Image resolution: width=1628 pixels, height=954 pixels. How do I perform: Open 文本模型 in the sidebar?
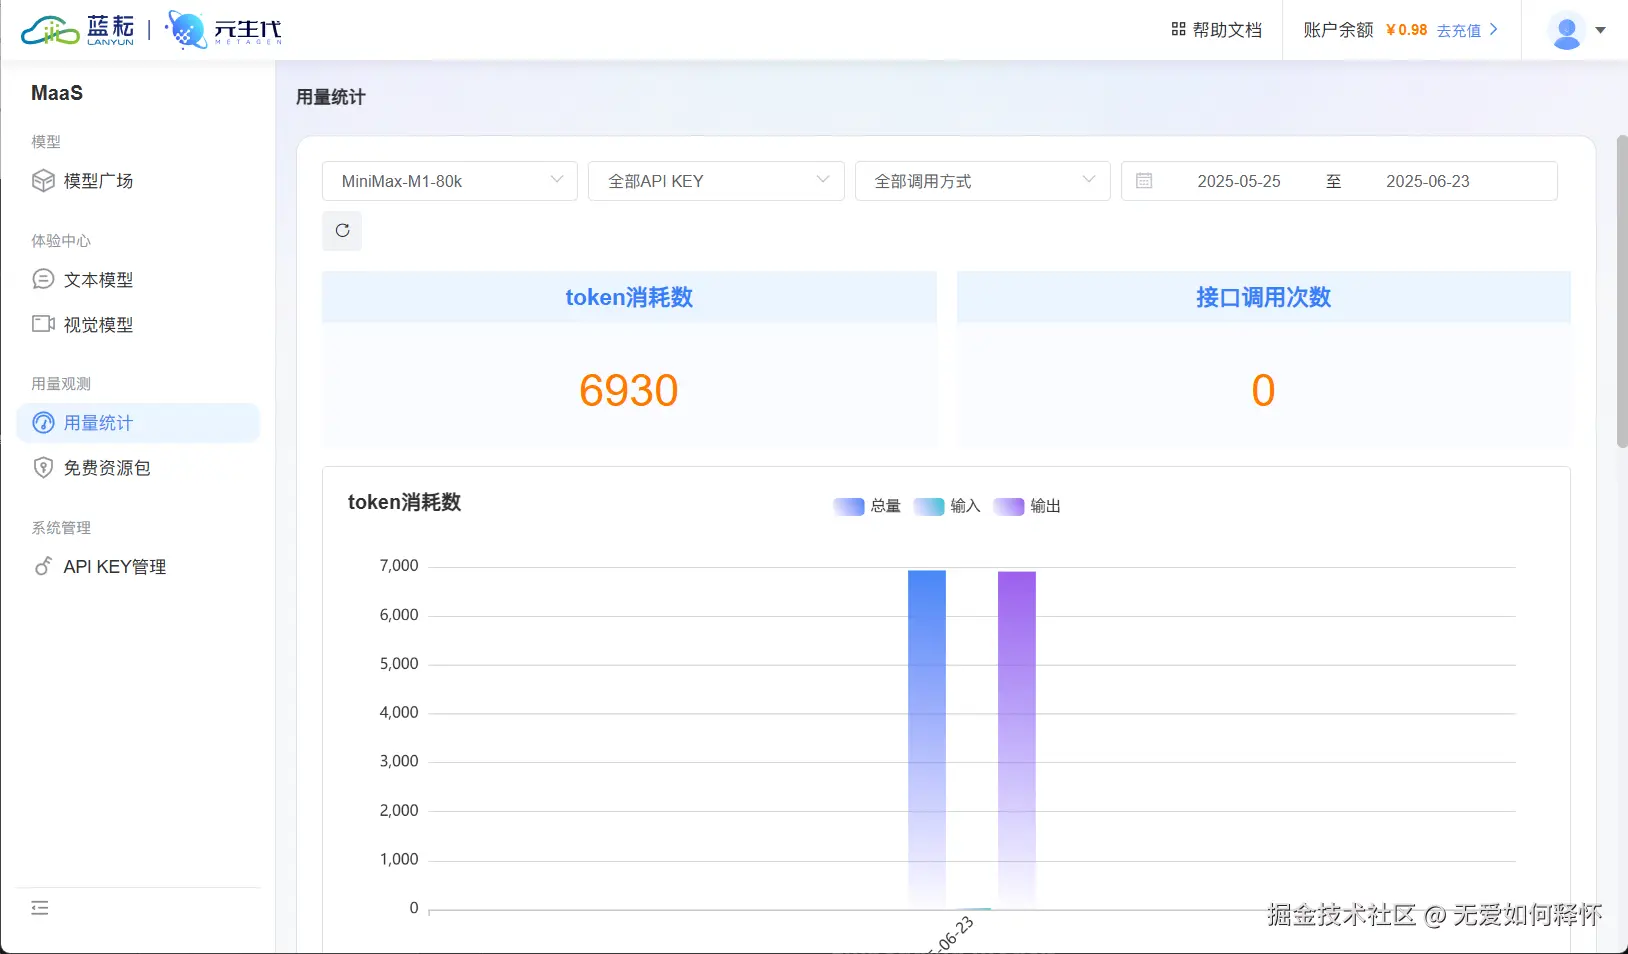point(138,280)
